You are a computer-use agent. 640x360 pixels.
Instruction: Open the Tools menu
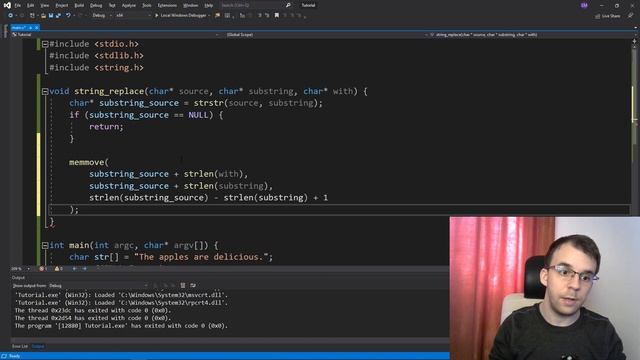point(147,5)
